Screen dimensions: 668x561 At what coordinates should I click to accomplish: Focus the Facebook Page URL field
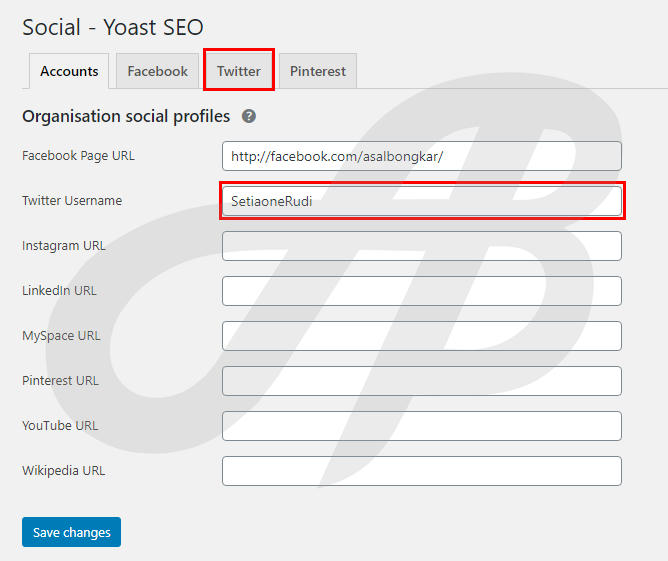422,156
